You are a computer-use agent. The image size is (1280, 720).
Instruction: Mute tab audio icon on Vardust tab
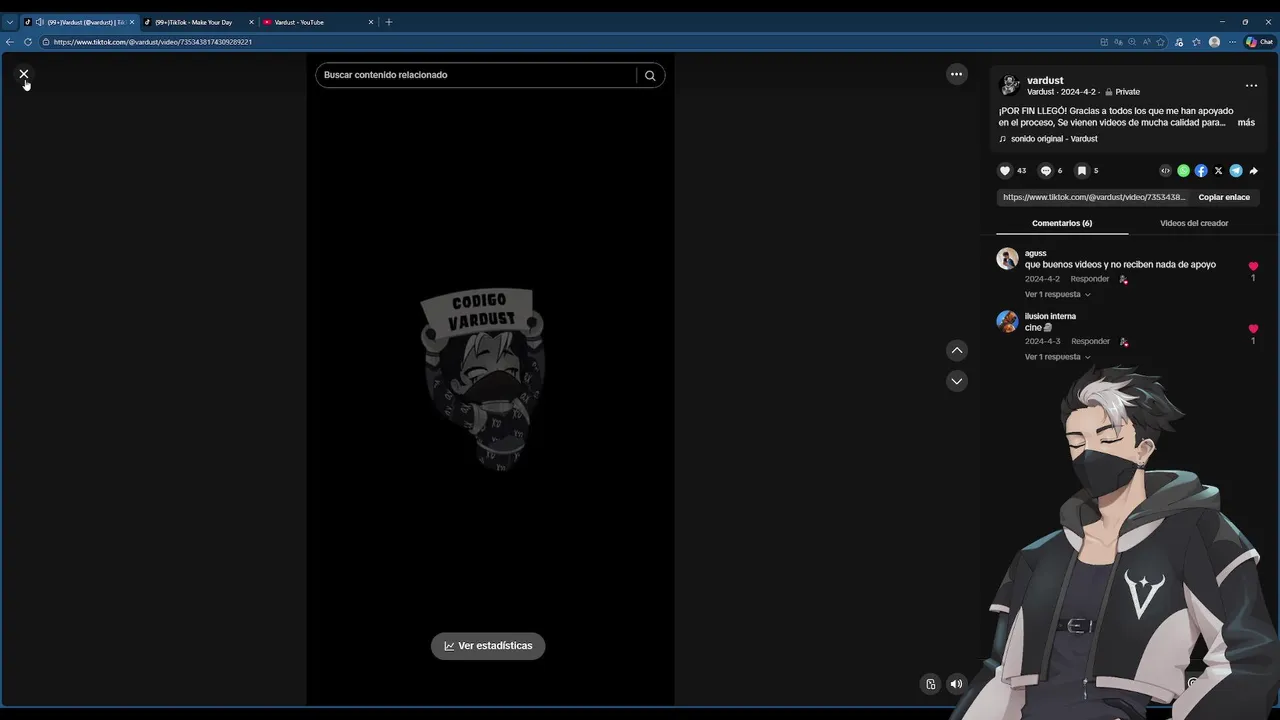point(39,22)
